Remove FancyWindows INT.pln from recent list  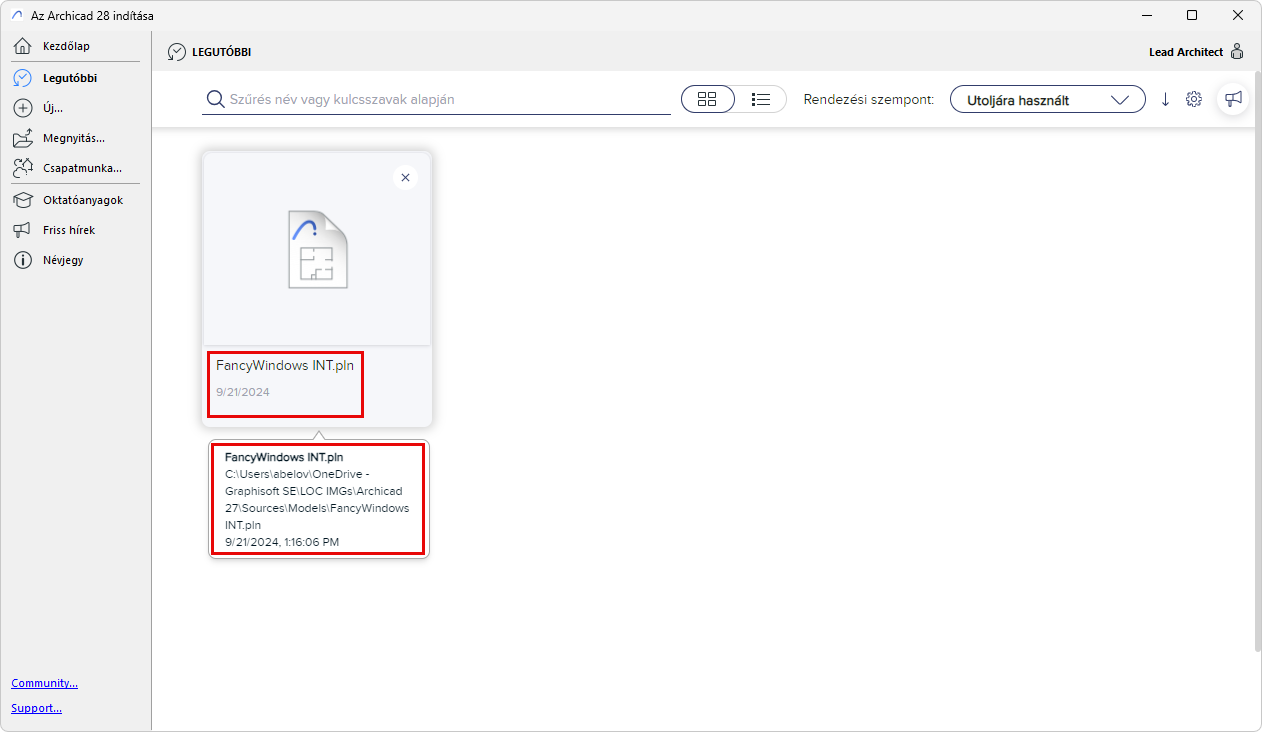[x=405, y=178]
